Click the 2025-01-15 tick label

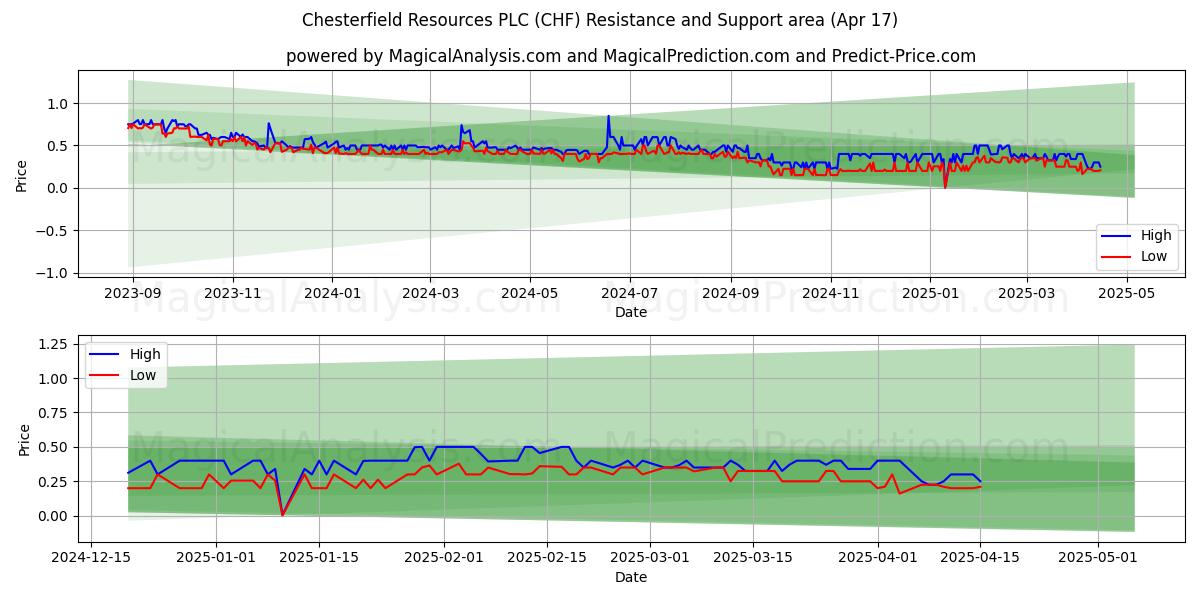(320, 558)
